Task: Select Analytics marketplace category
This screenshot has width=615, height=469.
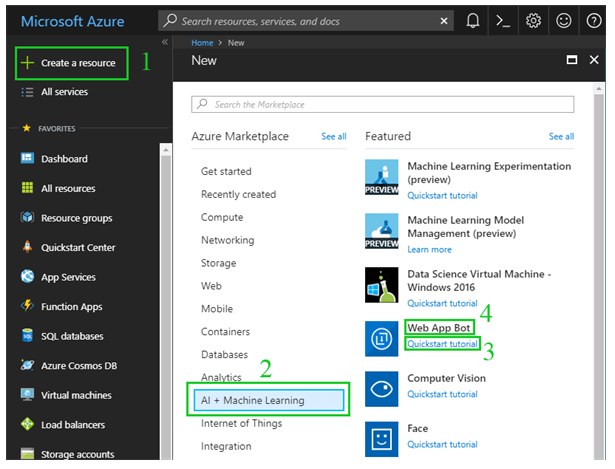Action: 221,377
